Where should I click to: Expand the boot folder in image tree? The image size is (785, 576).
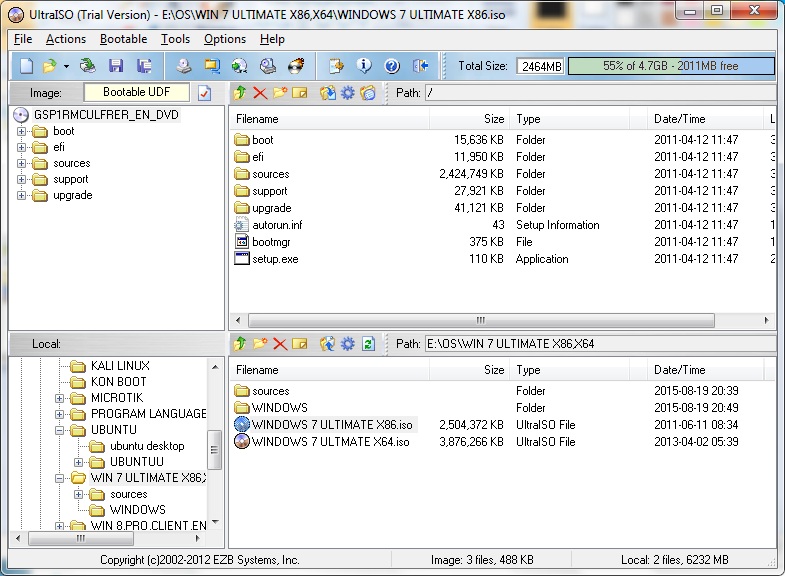coord(21,132)
